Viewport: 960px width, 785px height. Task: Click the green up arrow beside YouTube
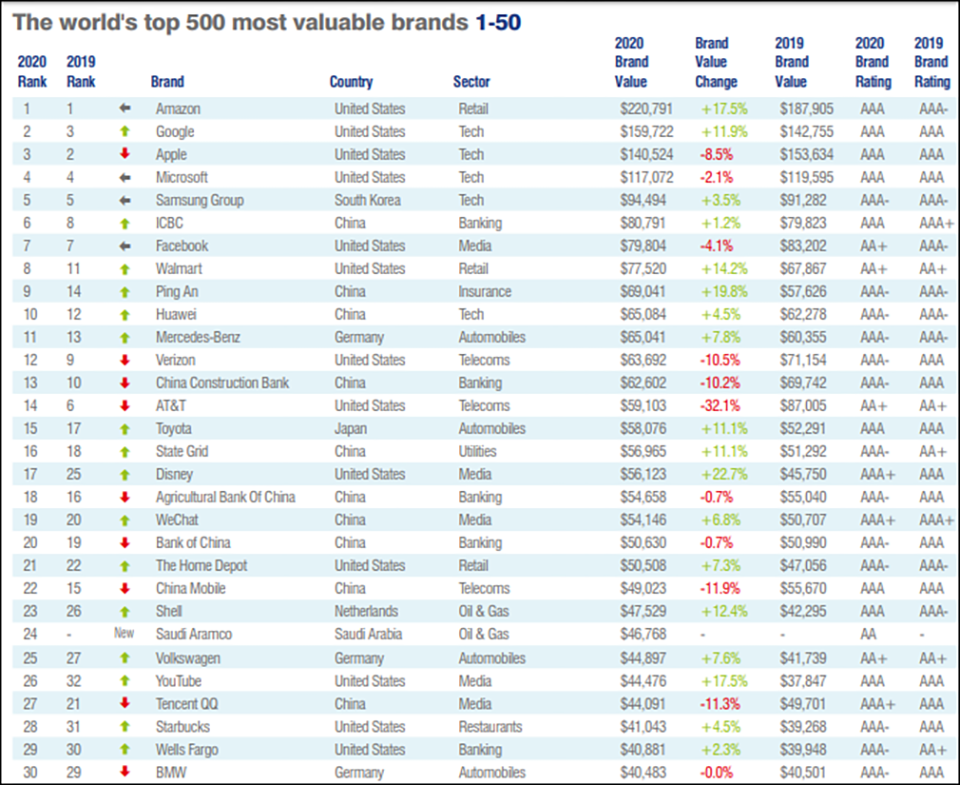coord(125,681)
